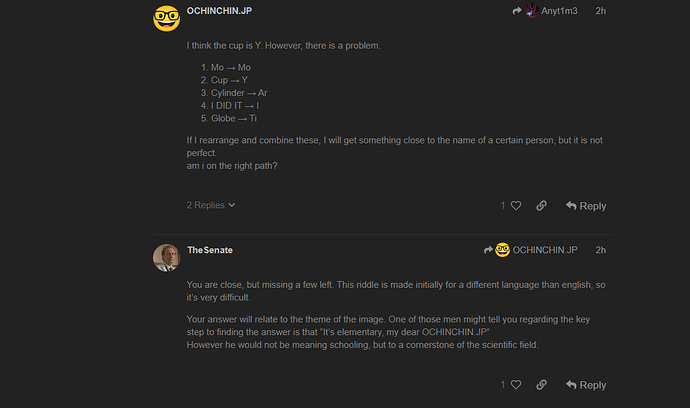This screenshot has width=690, height=408.
Task: Open small OCHINCHIN.JP emoji avatar in reply header
Action: point(502,250)
